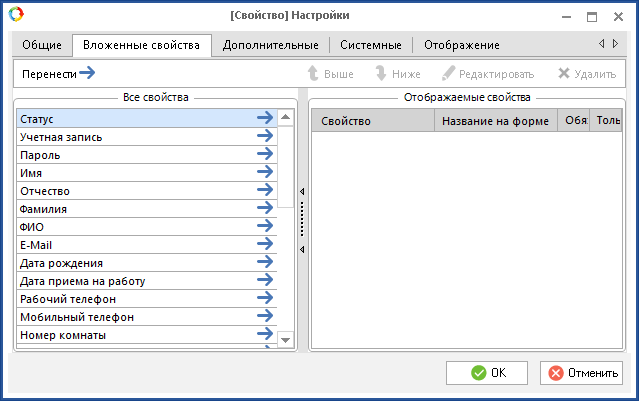Select the Учетная запись row text

[61, 137]
